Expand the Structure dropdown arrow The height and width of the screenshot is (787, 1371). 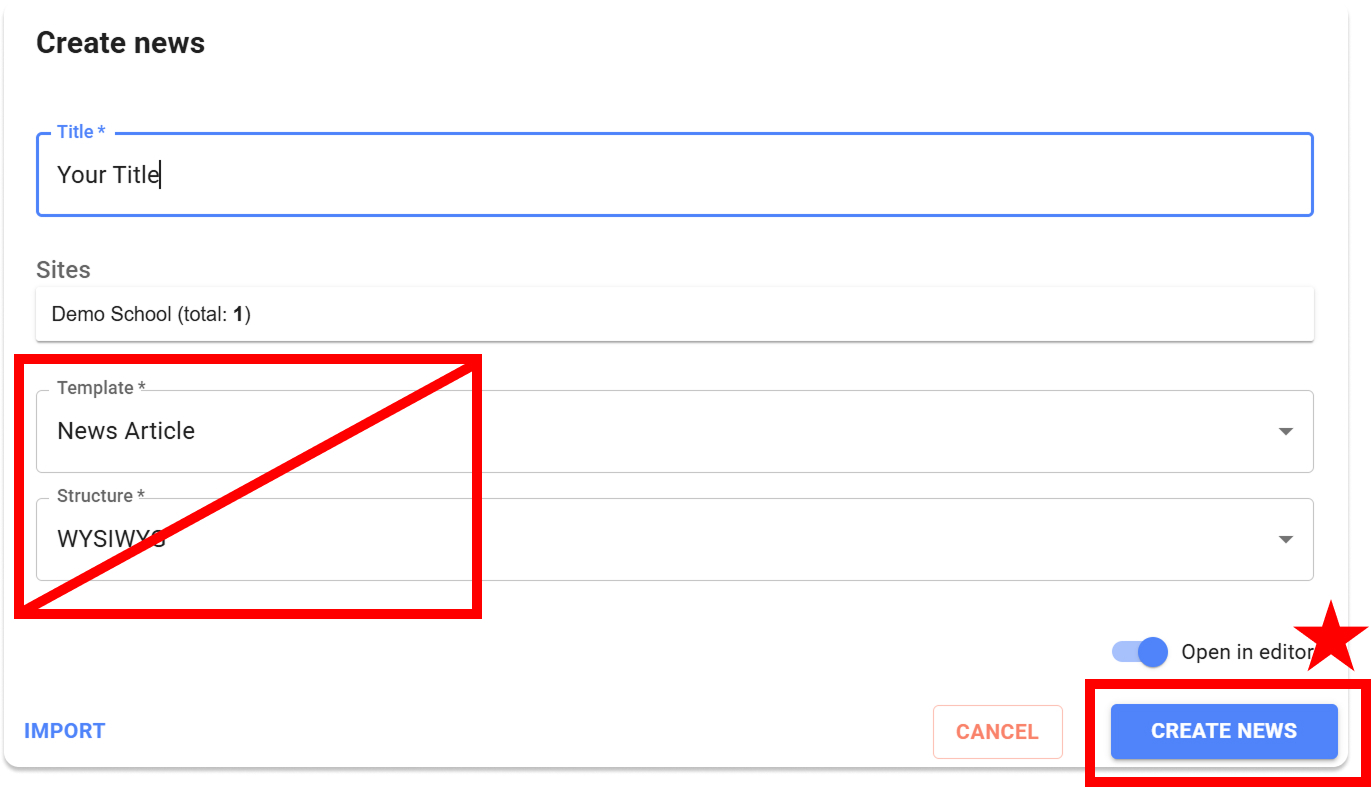[x=1285, y=540]
